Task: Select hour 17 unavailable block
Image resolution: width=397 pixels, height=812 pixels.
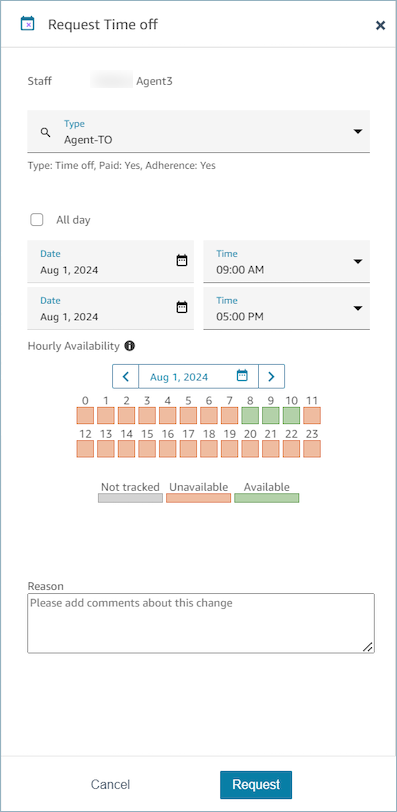Action: [x=188, y=448]
